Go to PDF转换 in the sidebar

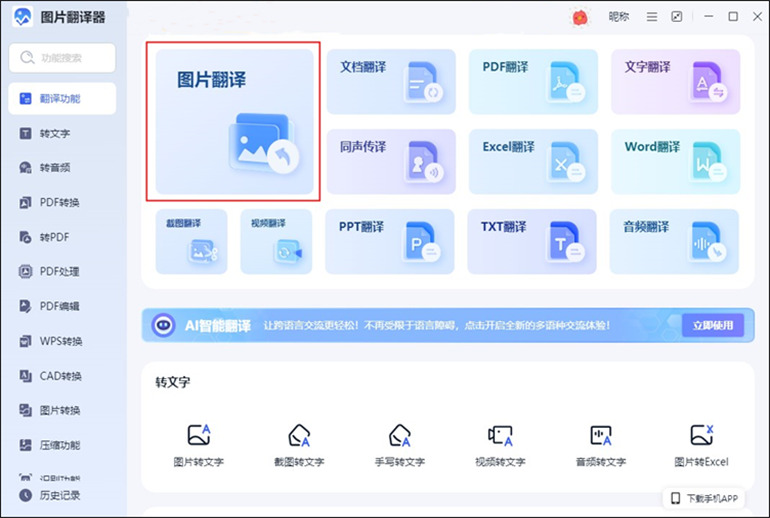tap(60, 202)
